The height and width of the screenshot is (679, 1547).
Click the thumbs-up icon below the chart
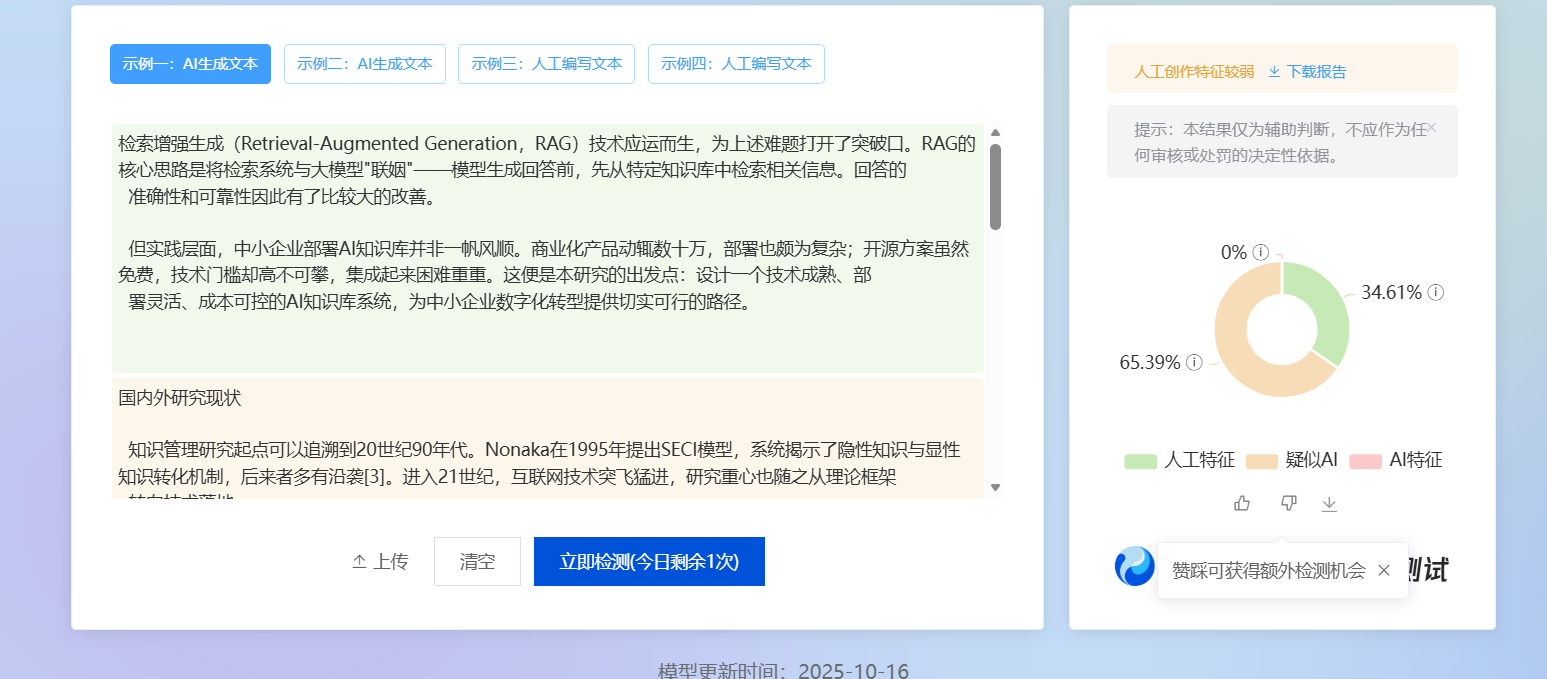1242,503
